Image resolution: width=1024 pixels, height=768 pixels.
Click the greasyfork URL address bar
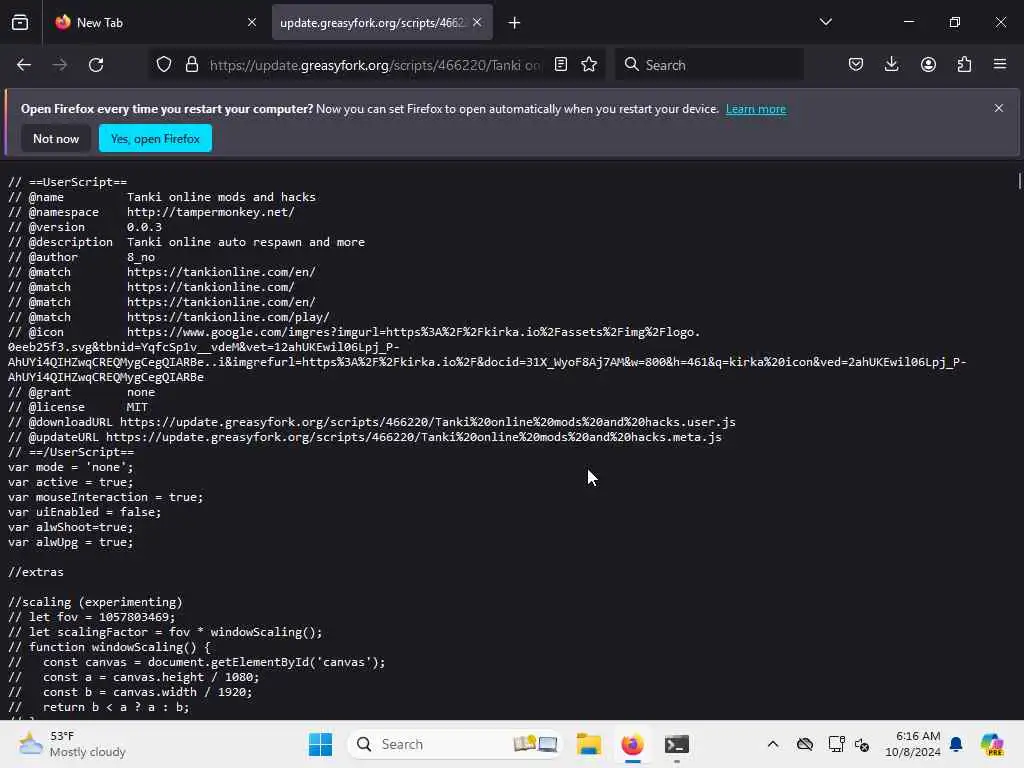375,65
